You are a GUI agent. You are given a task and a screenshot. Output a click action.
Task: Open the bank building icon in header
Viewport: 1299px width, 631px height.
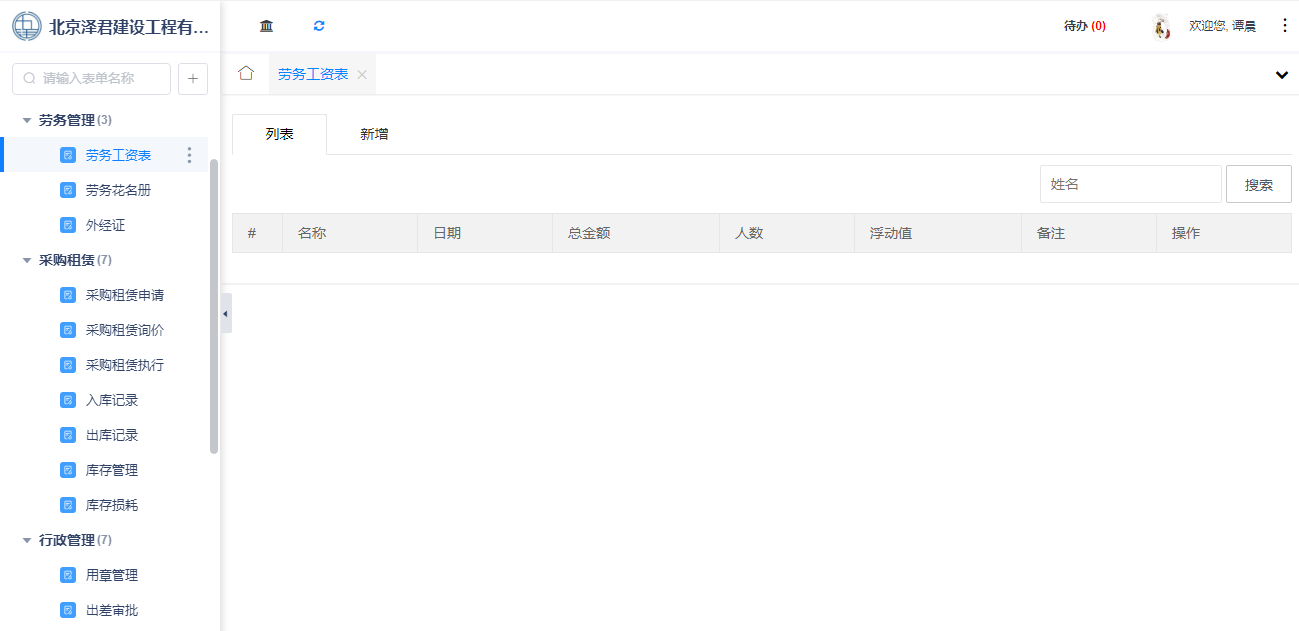coord(266,26)
